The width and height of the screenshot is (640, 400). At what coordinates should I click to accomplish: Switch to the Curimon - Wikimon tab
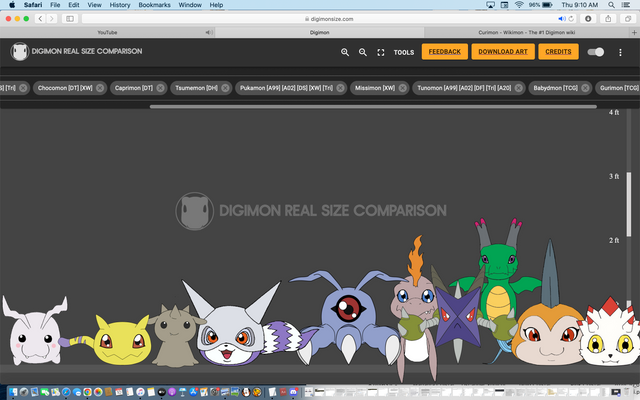(x=527, y=32)
